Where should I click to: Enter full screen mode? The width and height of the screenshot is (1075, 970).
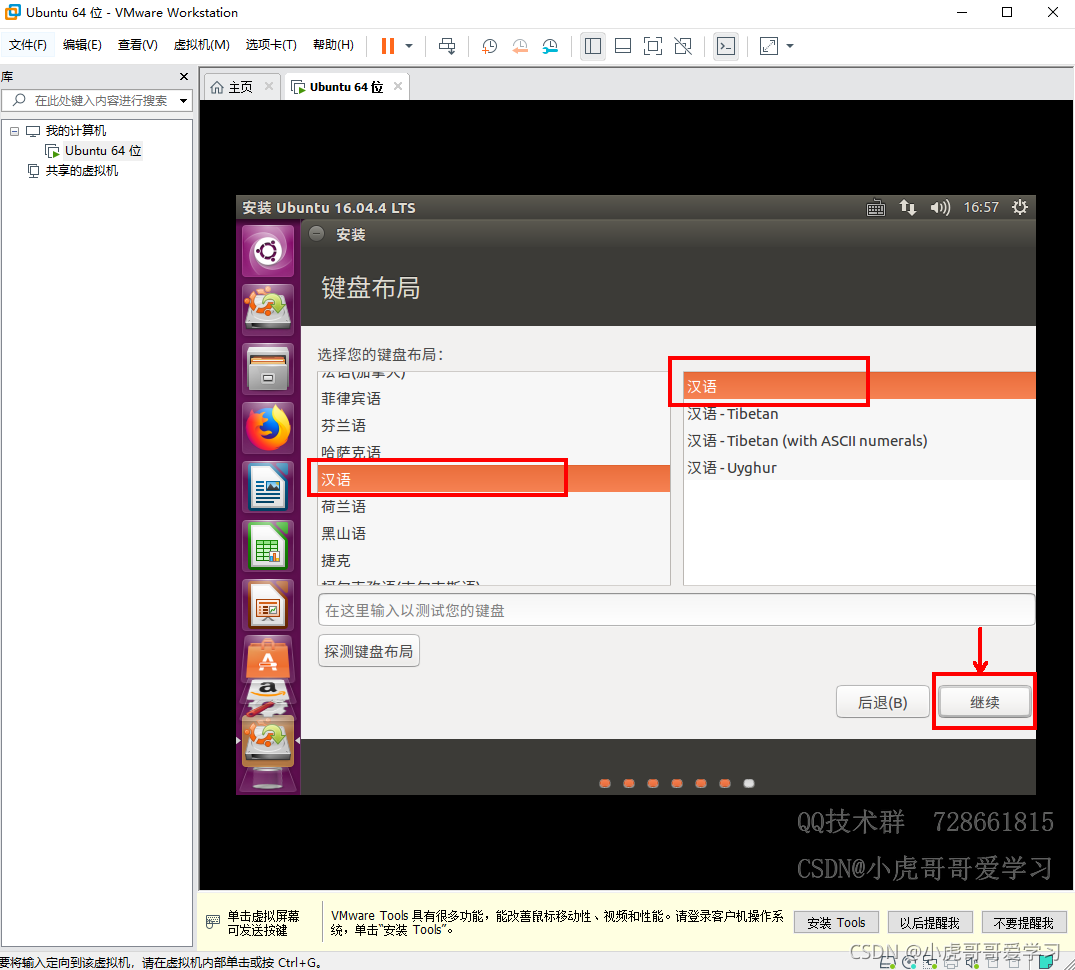tap(653, 46)
